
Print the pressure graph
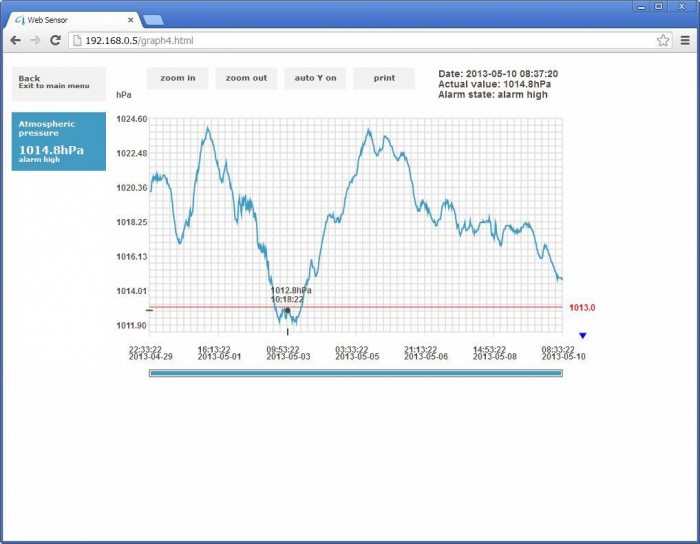coord(384,78)
